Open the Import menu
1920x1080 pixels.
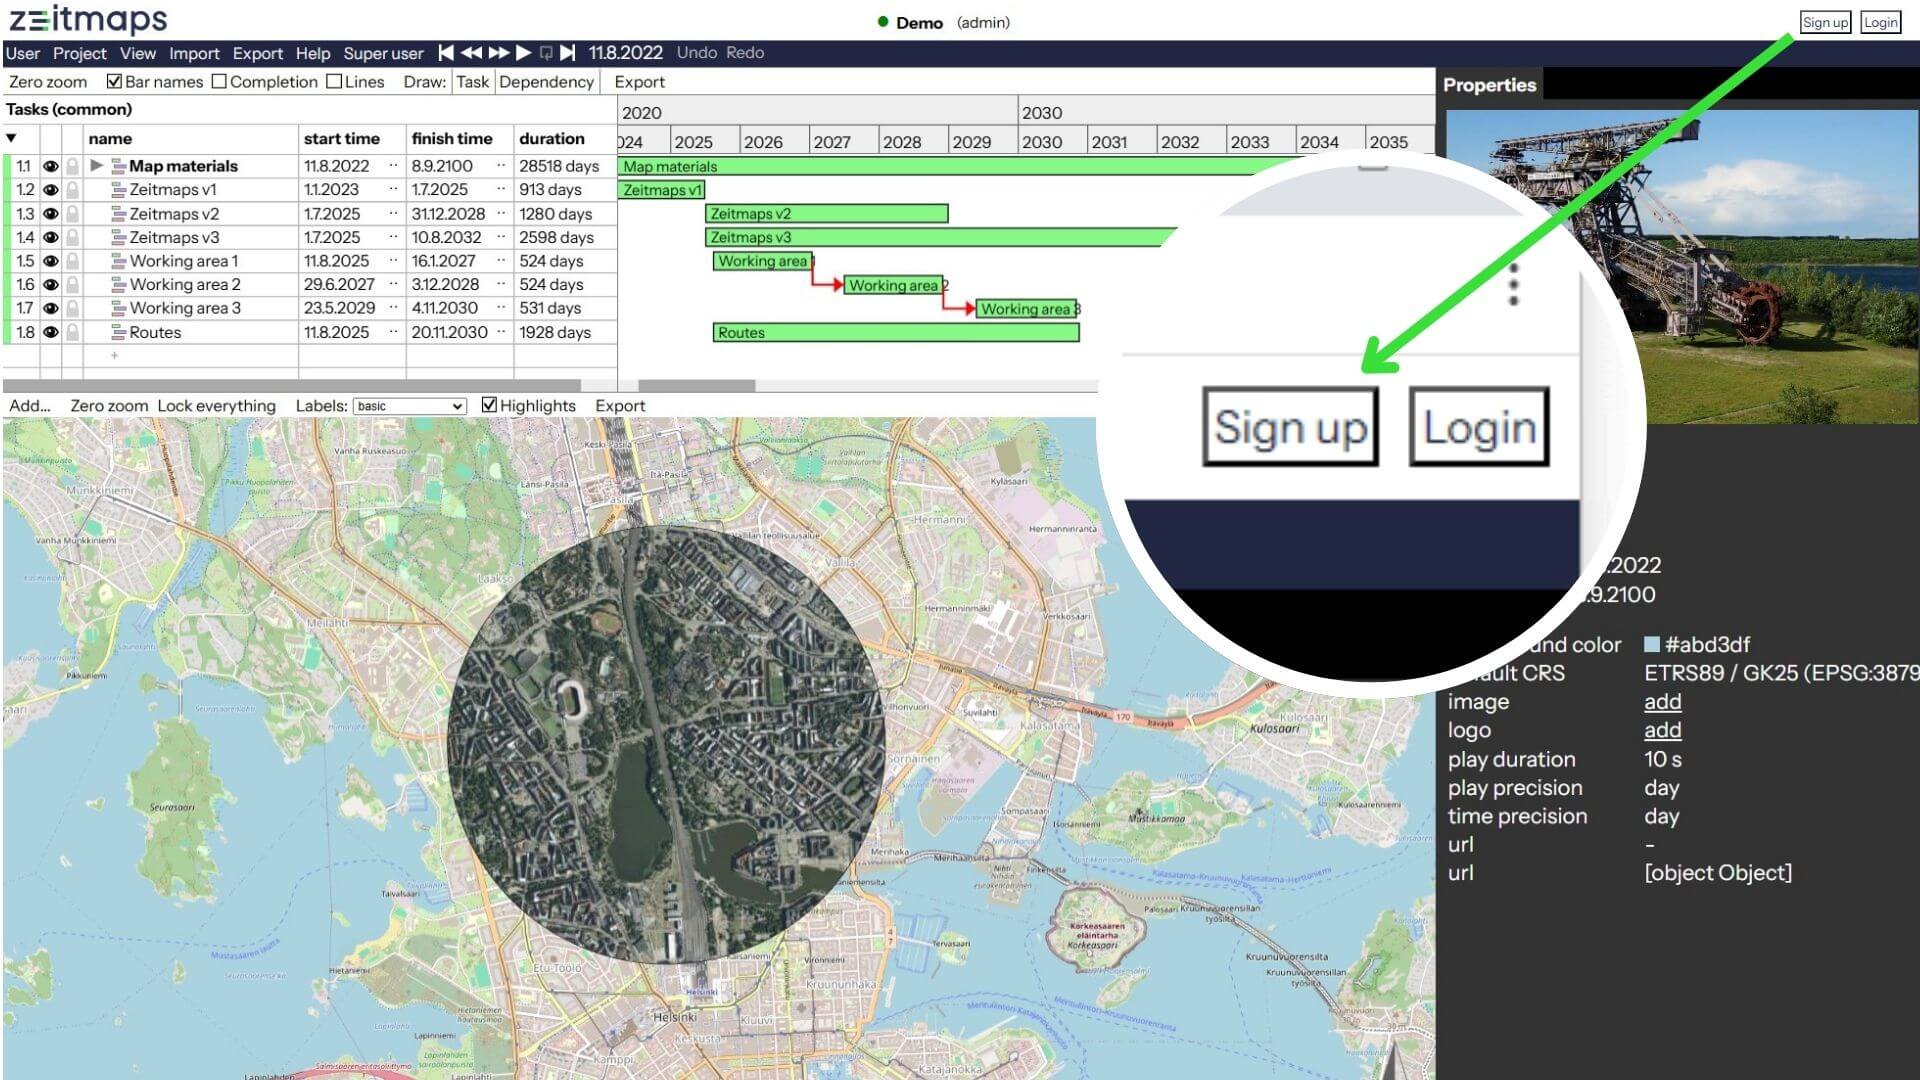194,53
